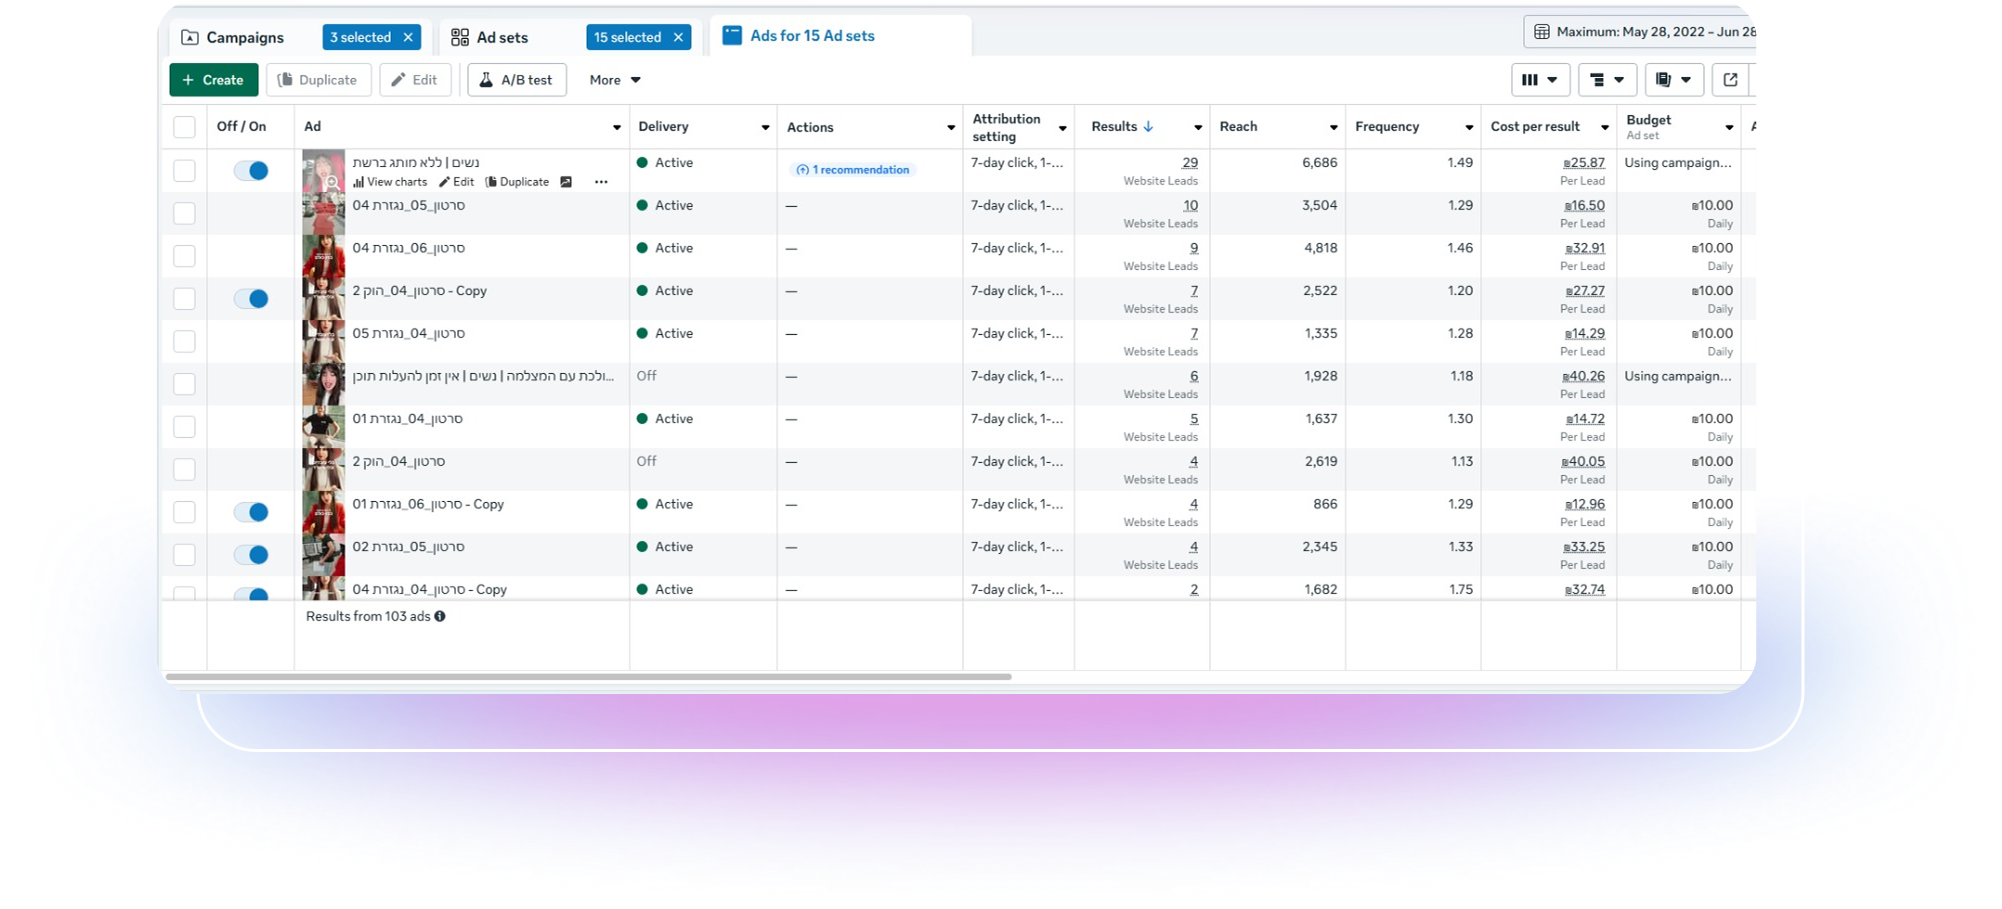2002x909 pixels.
Task: Click the green Create button
Action: tap(214, 80)
